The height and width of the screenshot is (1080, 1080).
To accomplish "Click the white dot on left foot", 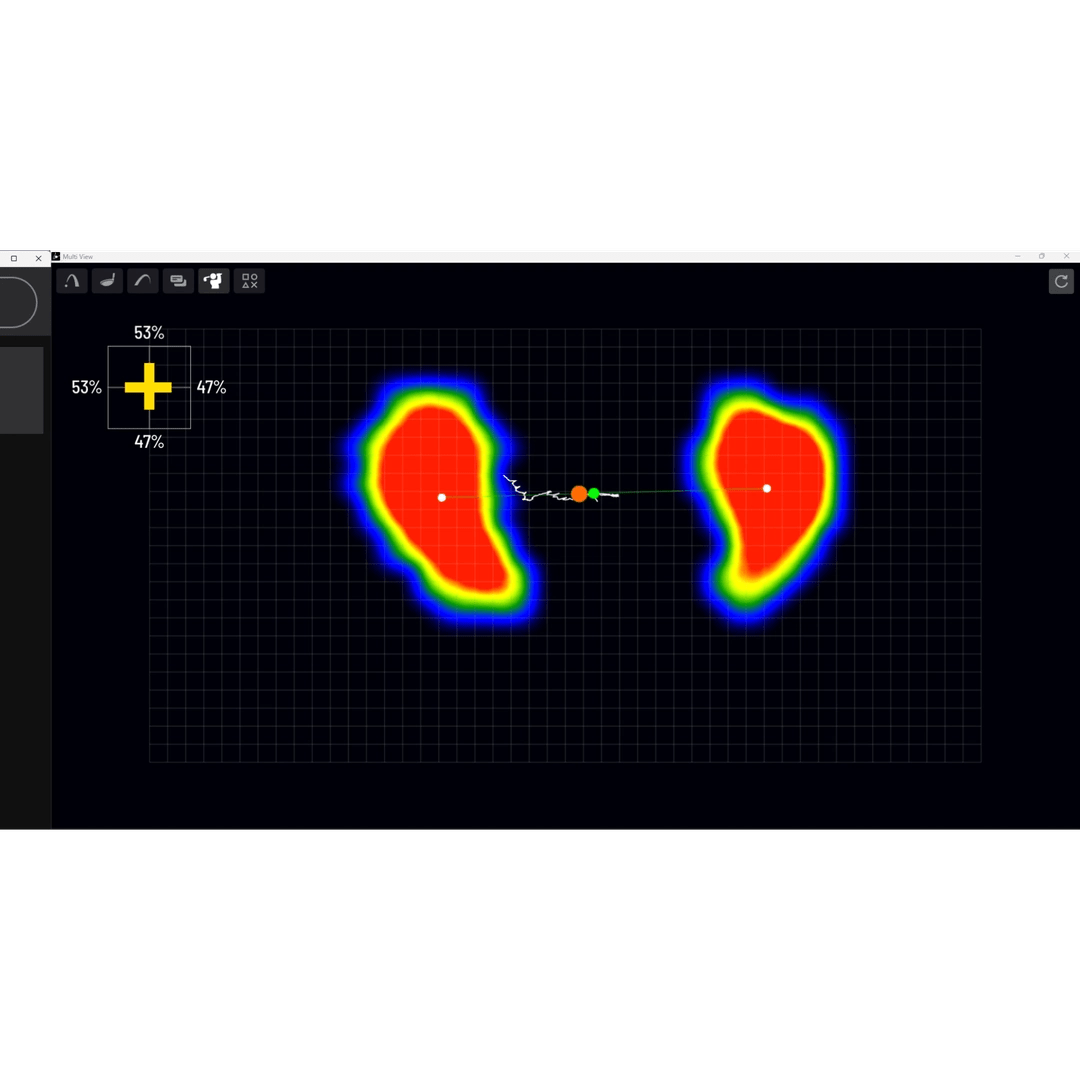I will 442,497.
